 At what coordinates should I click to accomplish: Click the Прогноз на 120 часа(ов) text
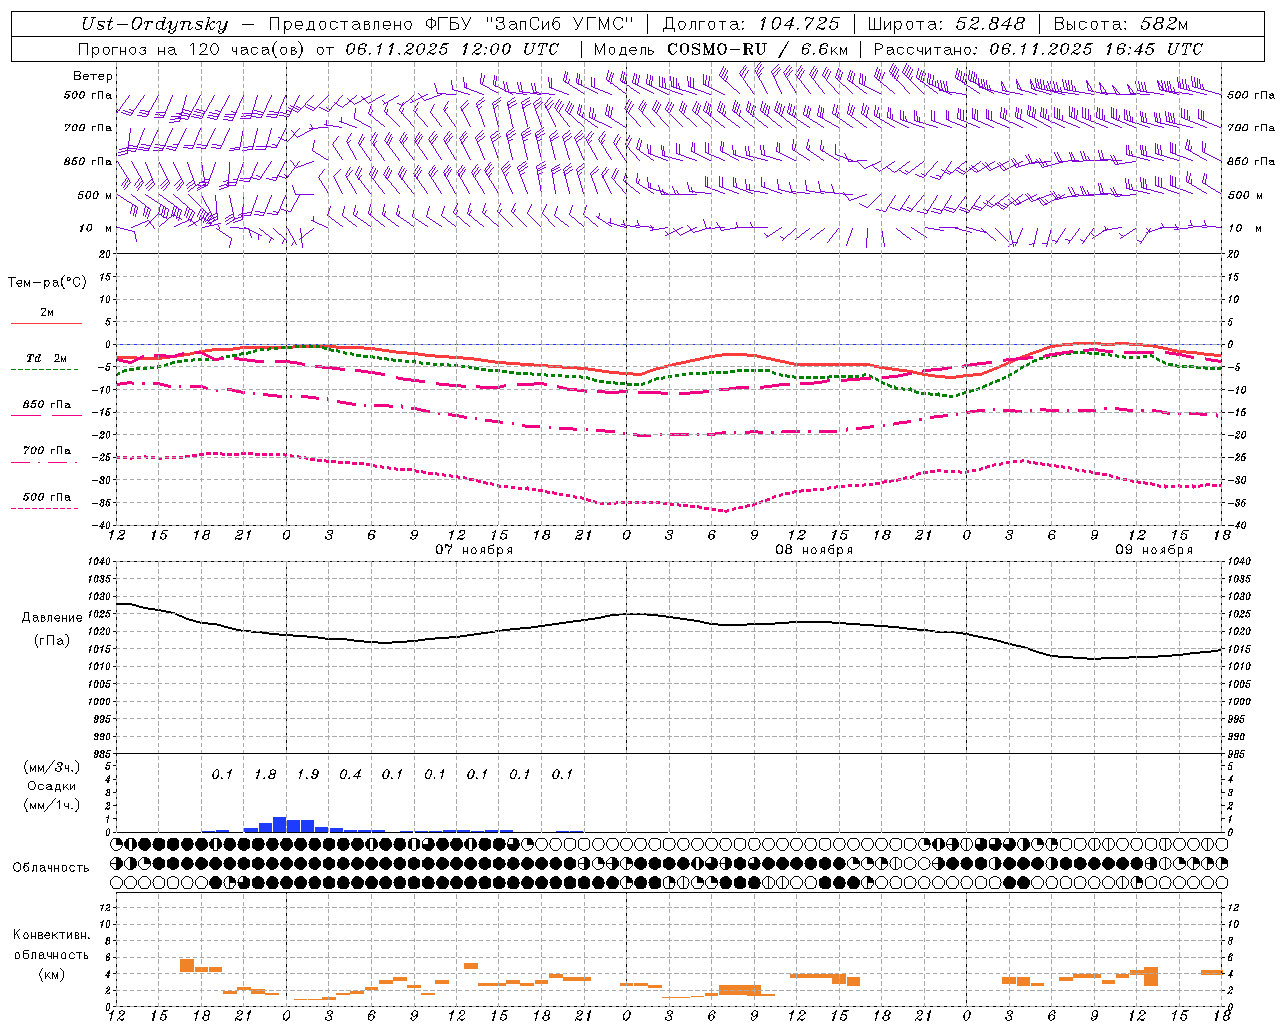coord(192,49)
